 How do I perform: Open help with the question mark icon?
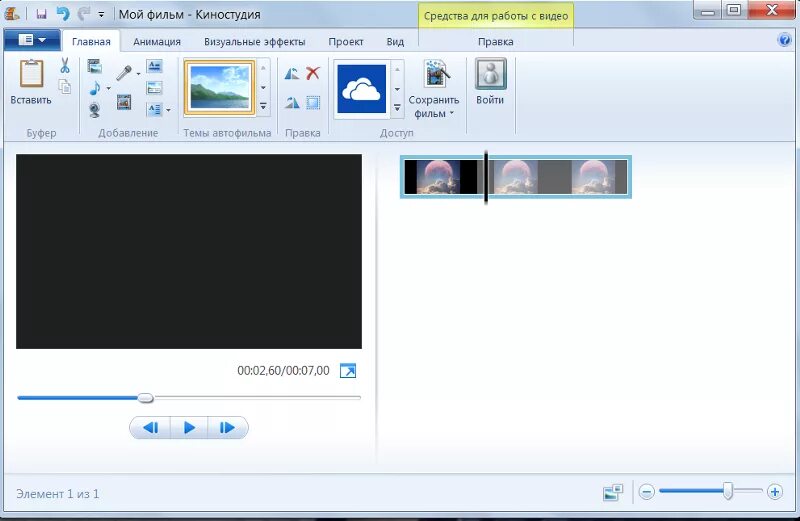coord(784,40)
